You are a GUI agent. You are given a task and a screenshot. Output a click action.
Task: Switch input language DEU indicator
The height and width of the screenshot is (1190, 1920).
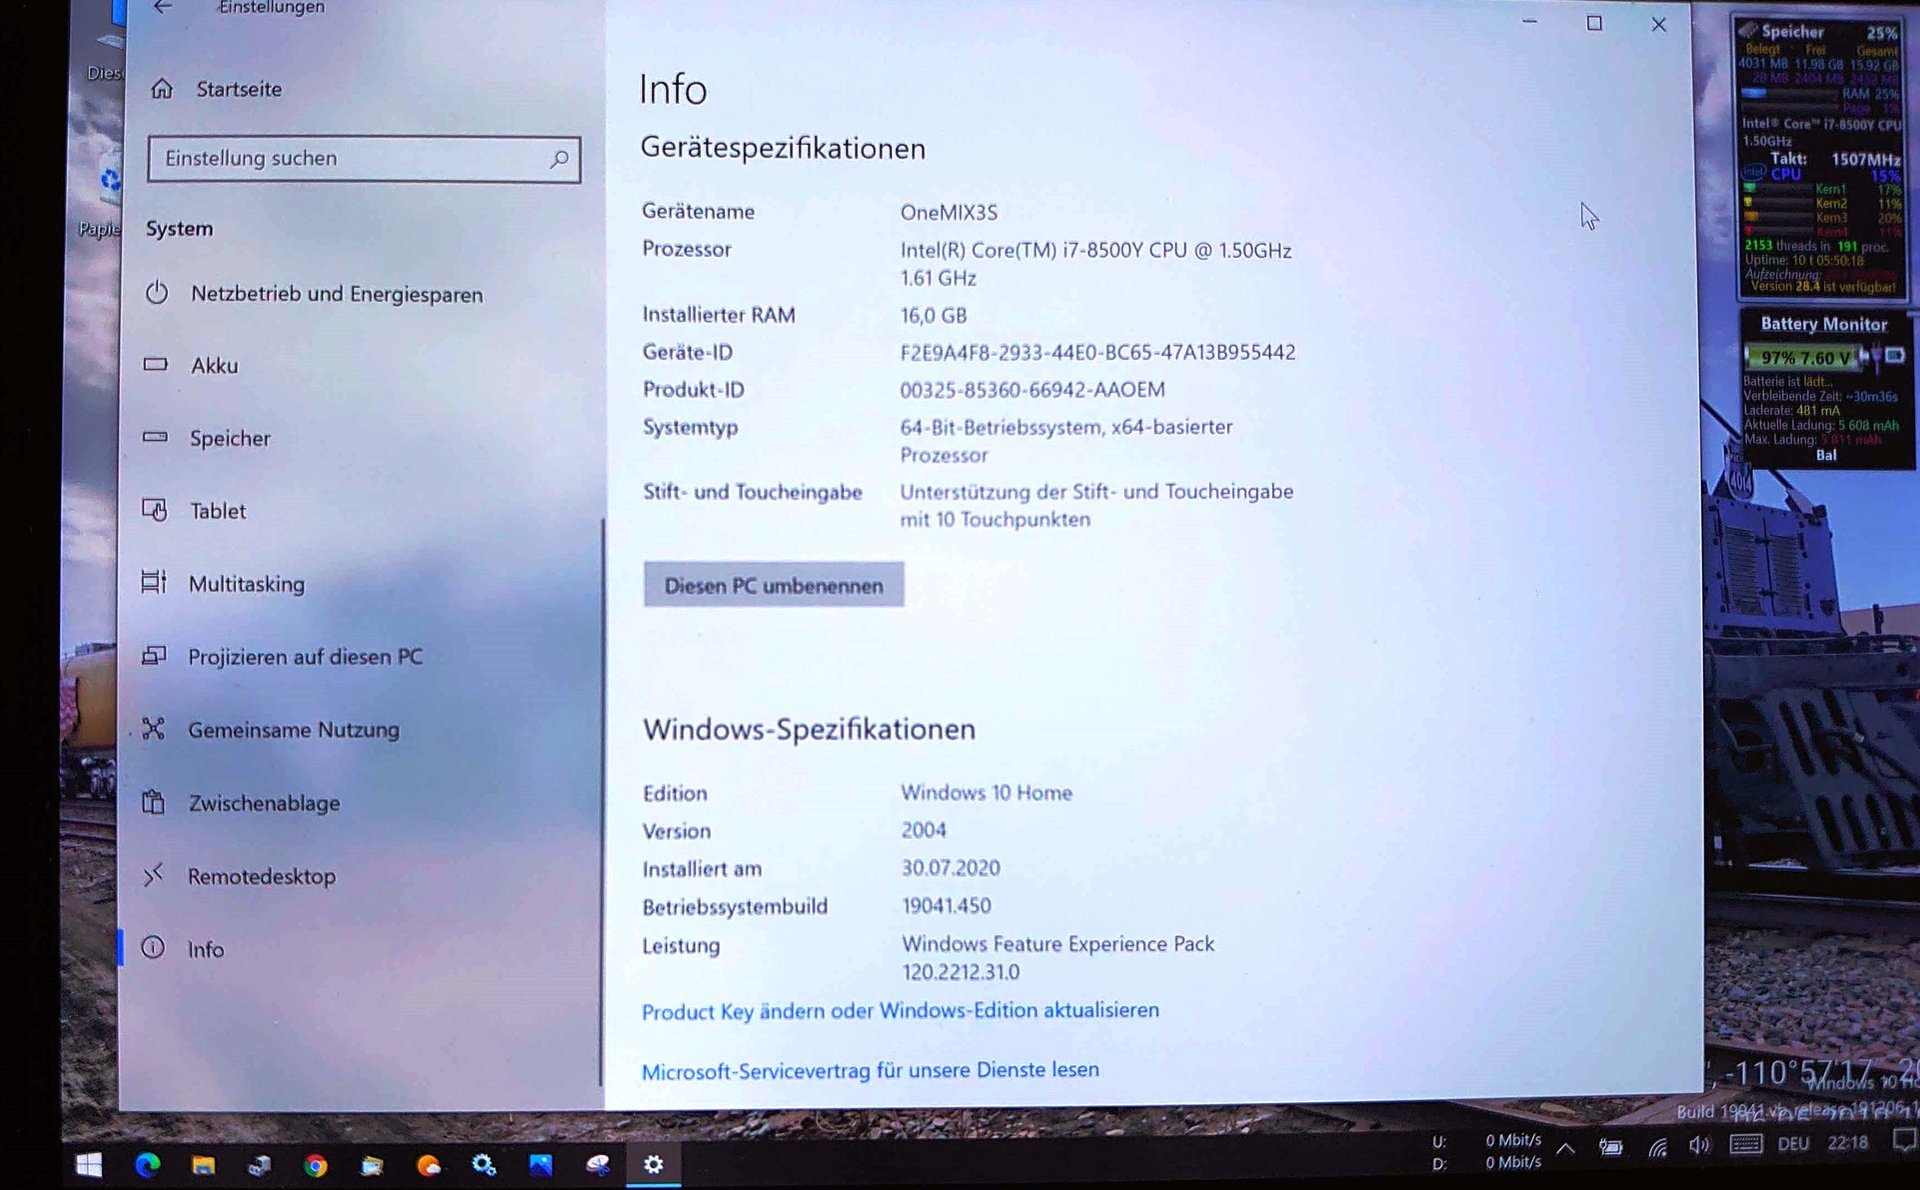pyautogui.click(x=1793, y=1144)
